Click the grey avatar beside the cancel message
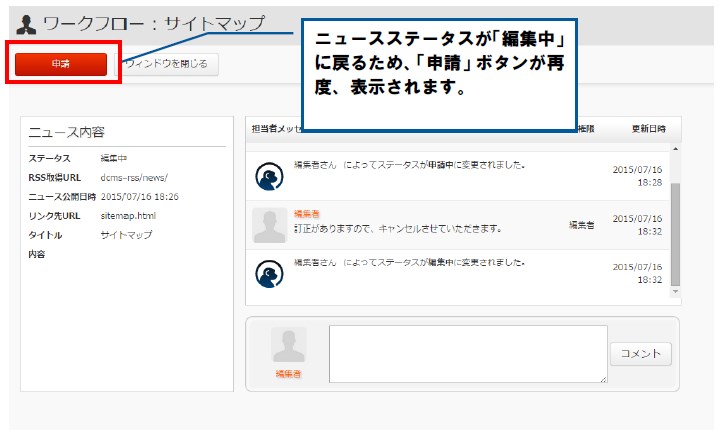The width and height of the screenshot is (719, 434). click(x=270, y=225)
